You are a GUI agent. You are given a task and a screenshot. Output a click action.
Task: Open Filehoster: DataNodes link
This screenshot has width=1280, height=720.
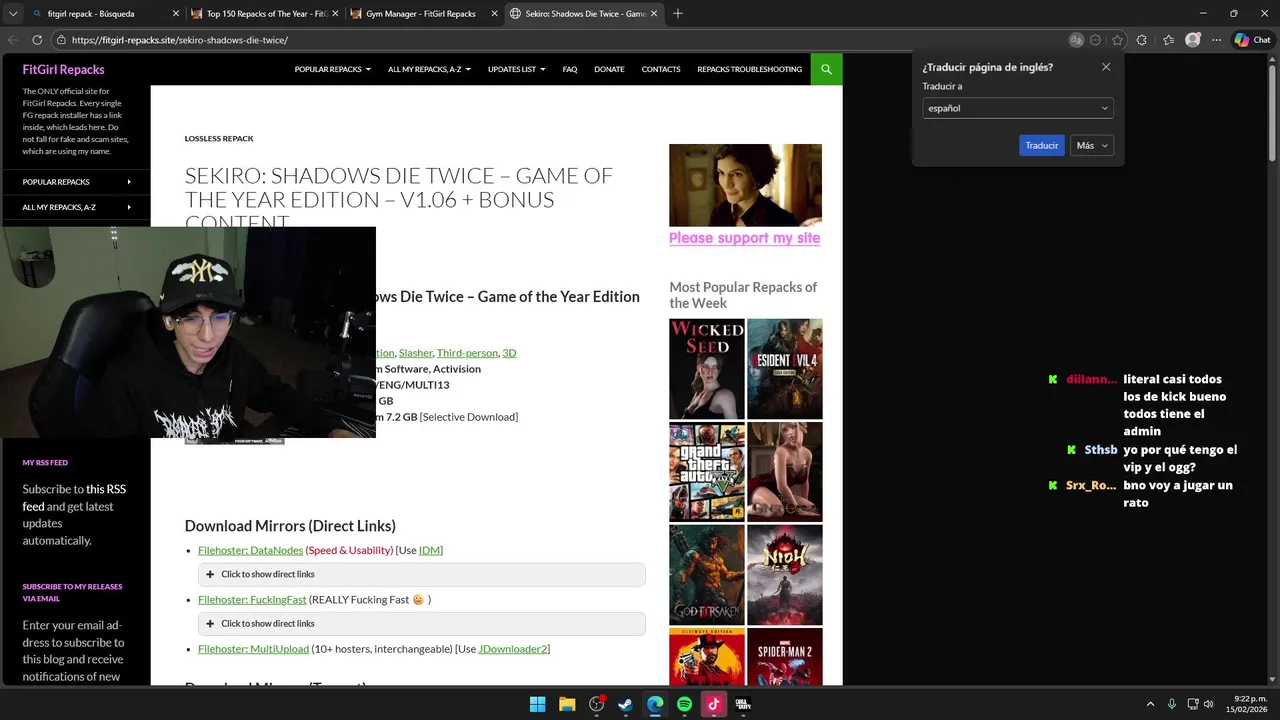250,550
